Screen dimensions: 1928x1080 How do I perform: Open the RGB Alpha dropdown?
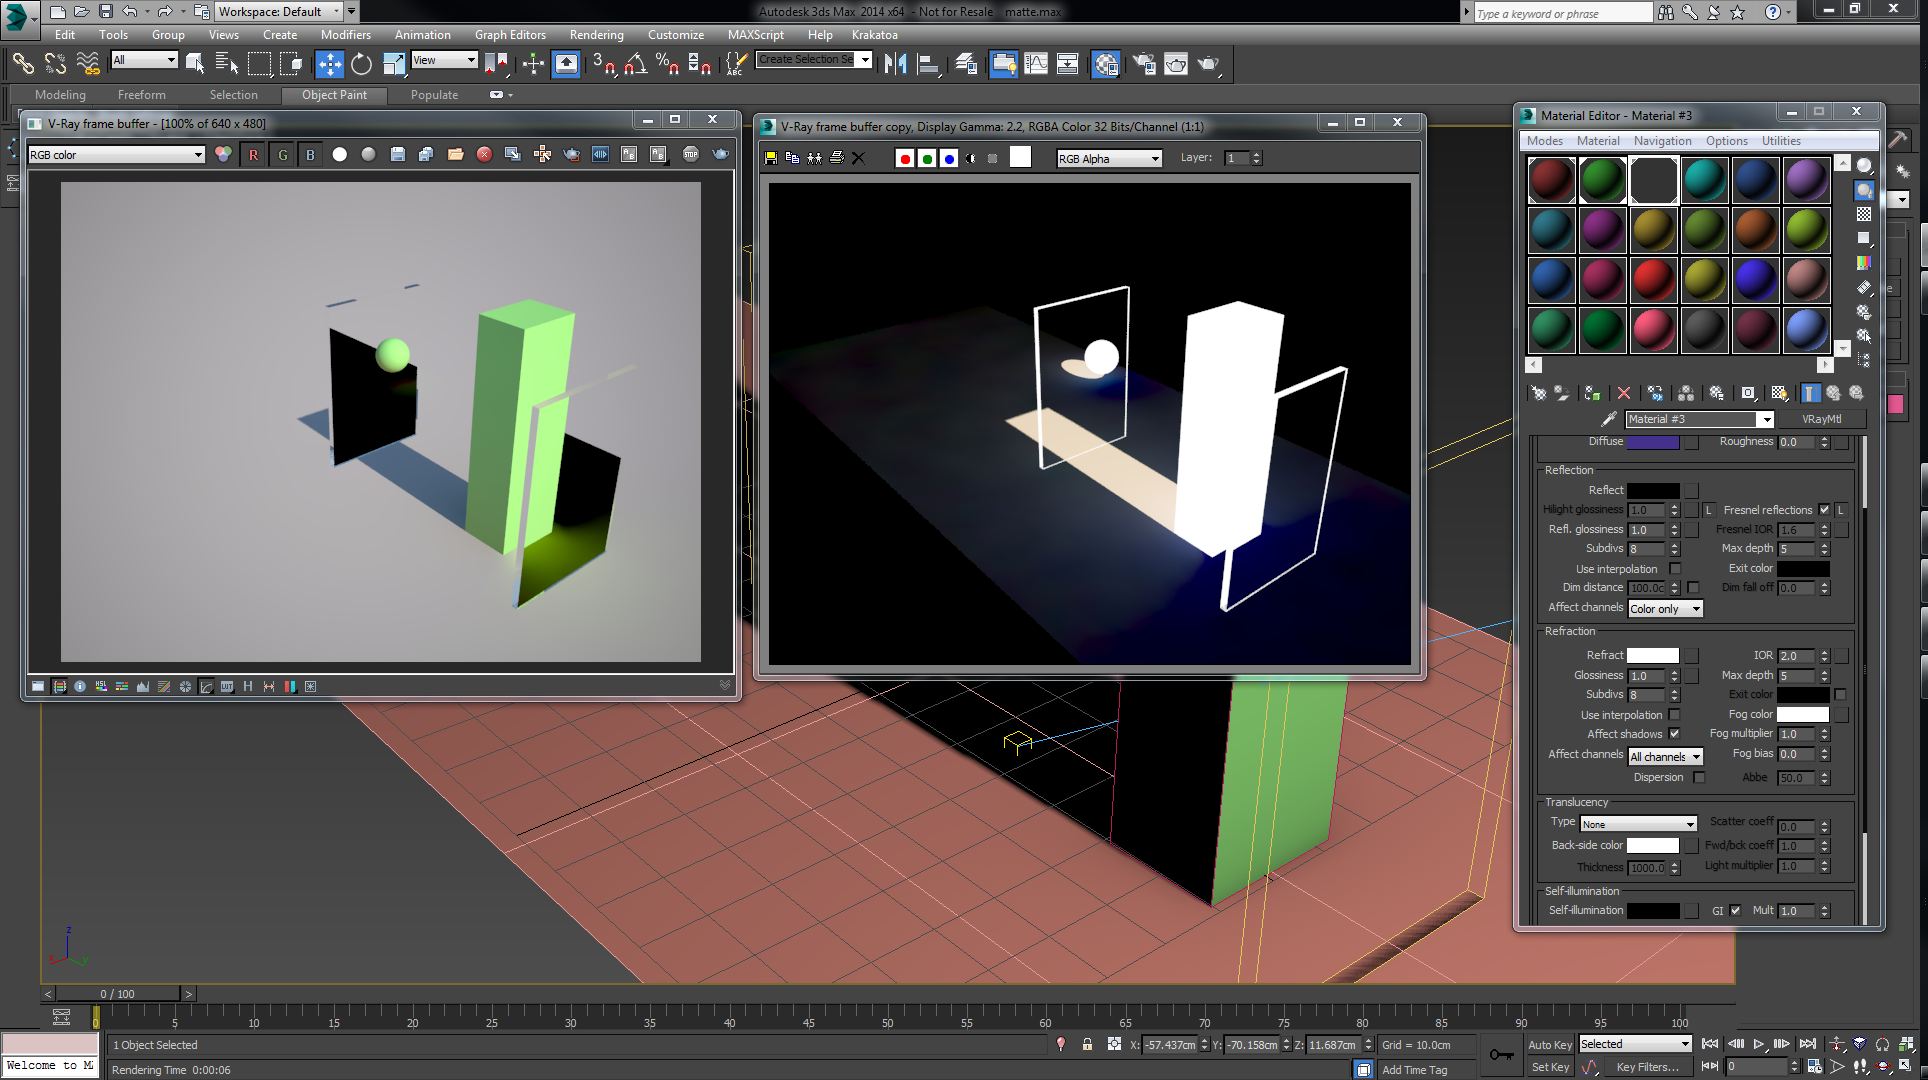[x=1109, y=158]
